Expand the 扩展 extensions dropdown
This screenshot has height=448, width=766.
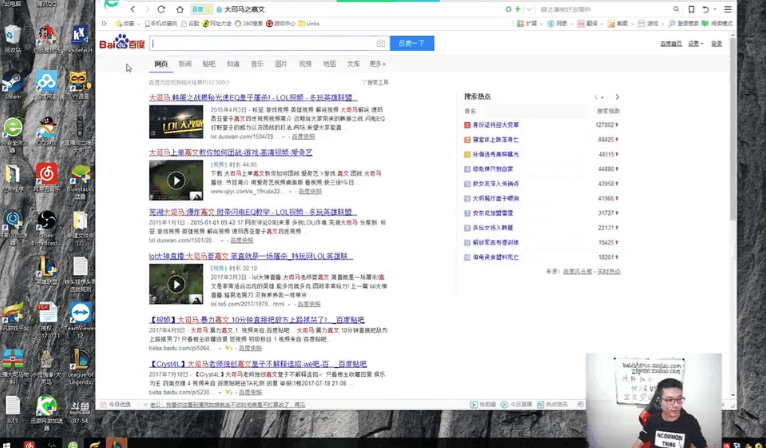542,23
